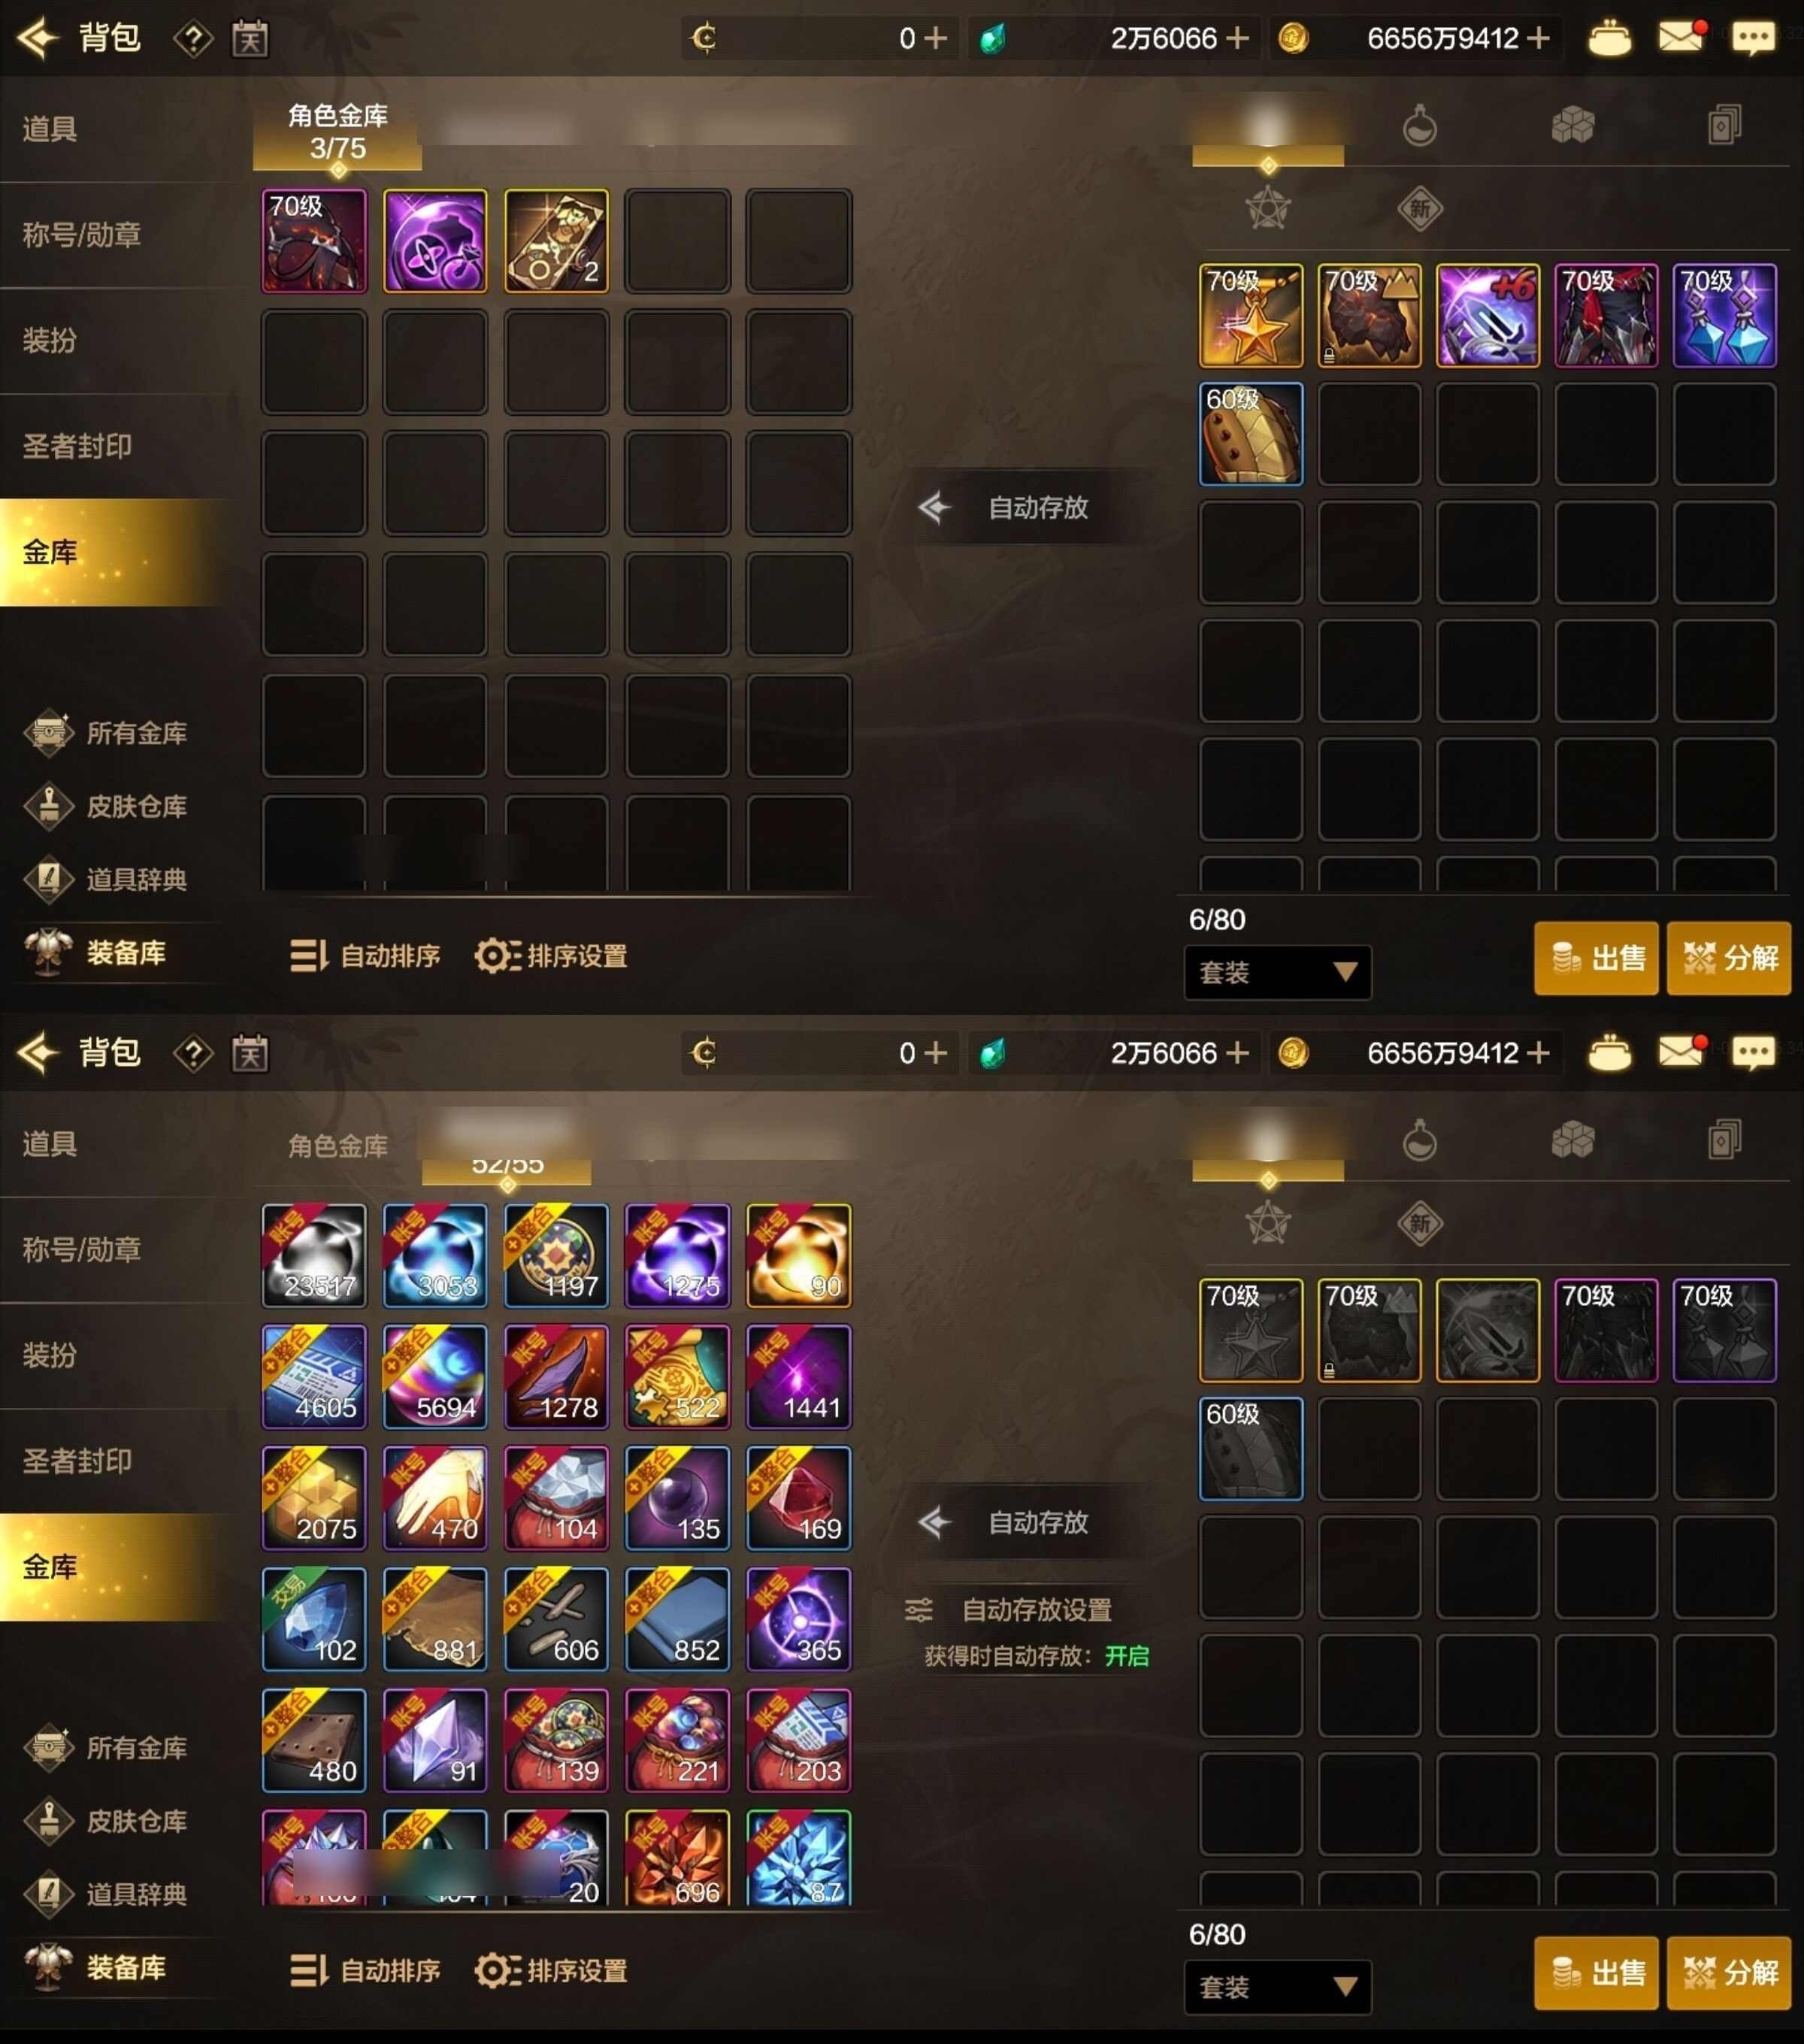Pick the ticket item with count 2
This screenshot has width=1804, height=2044.
coord(556,241)
